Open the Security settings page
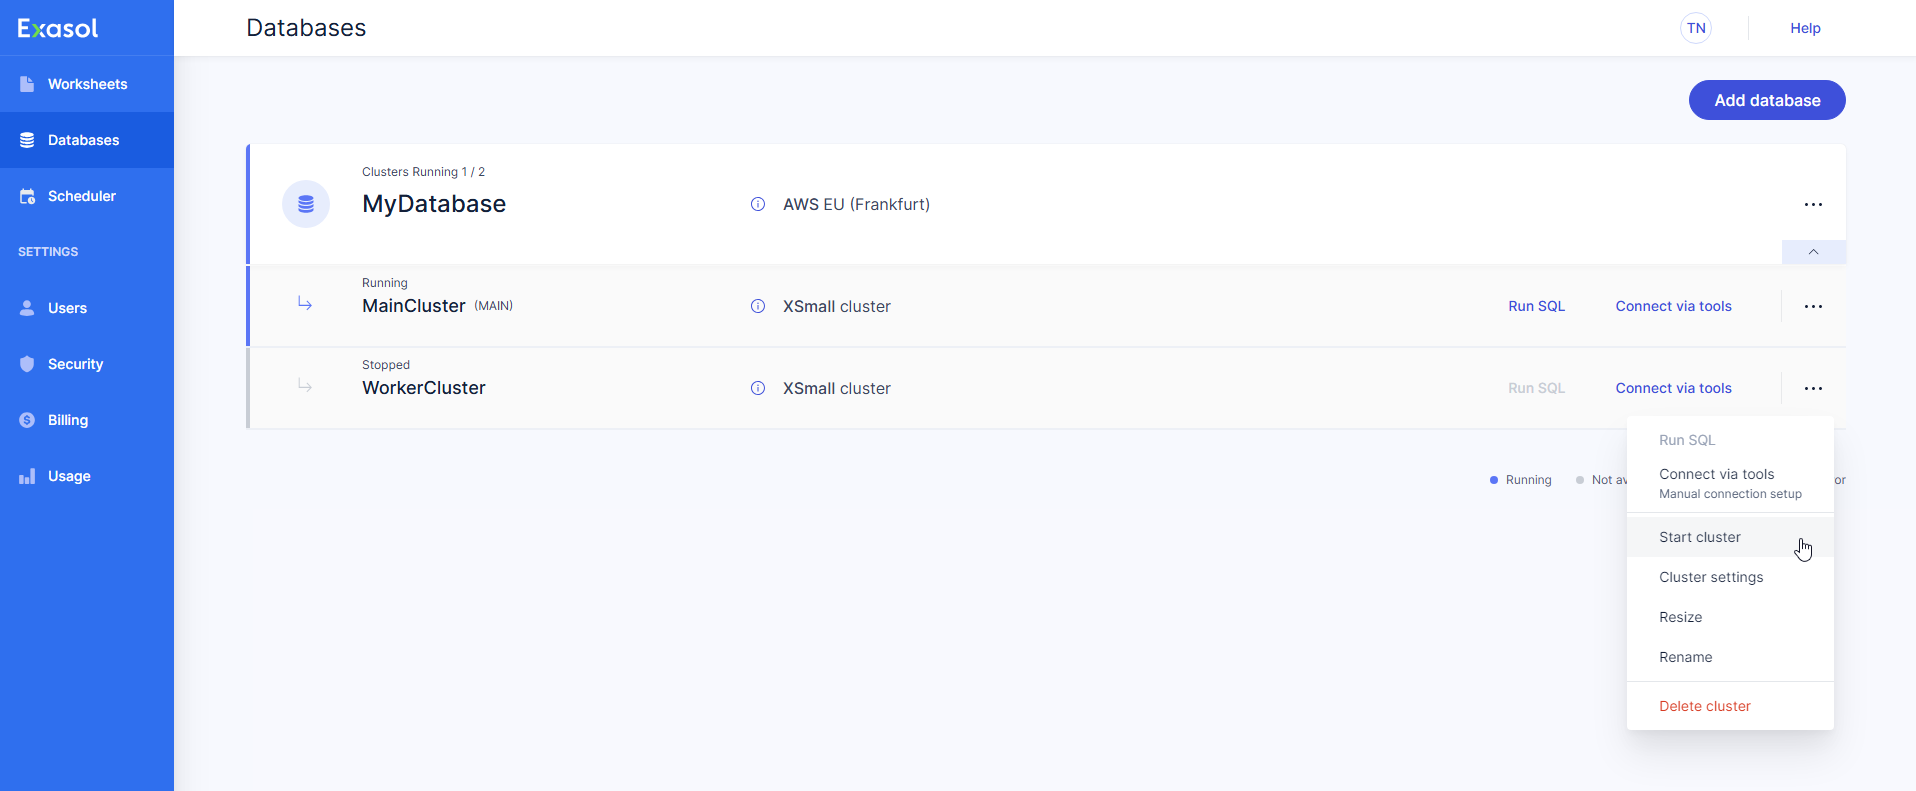Screen dimensions: 1916x791 coord(75,364)
